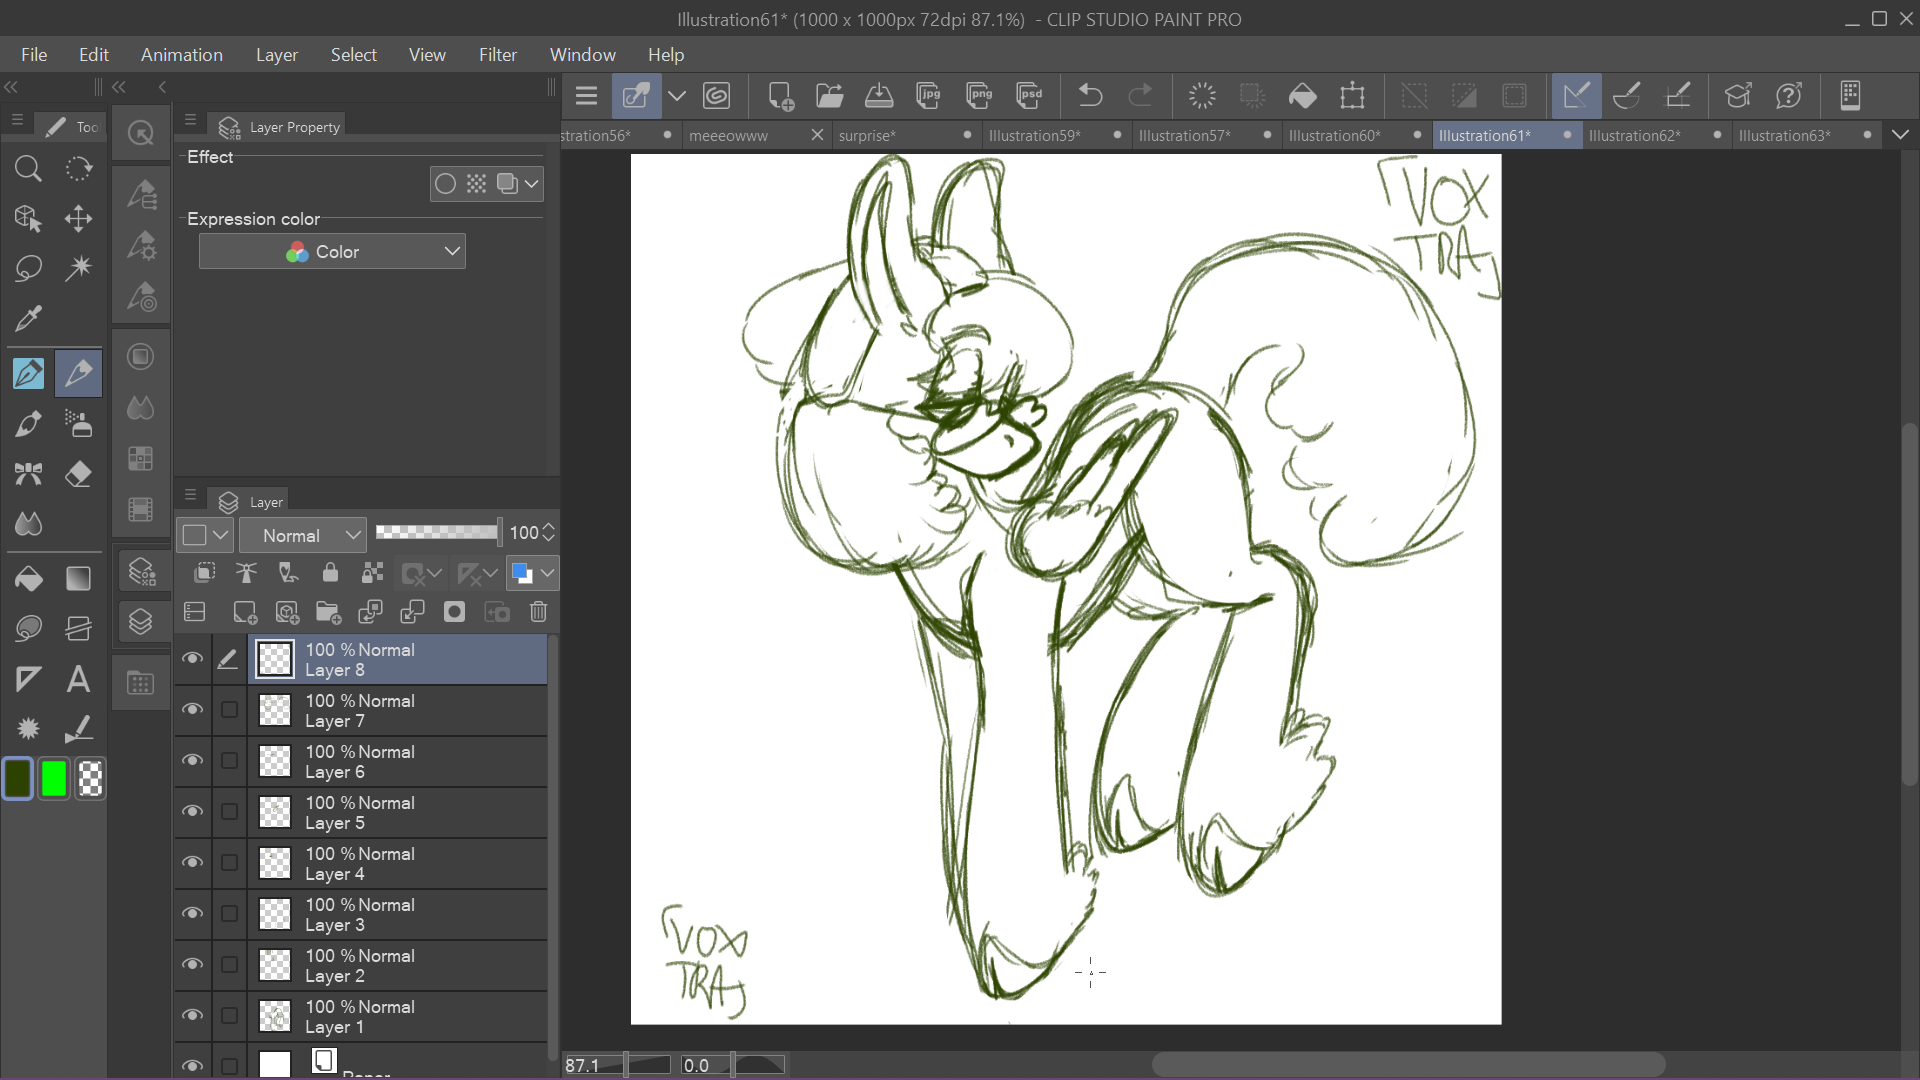This screenshot has height=1080, width=1920.
Task: Click the Delete Layer trash icon
Action: point(538,612)
